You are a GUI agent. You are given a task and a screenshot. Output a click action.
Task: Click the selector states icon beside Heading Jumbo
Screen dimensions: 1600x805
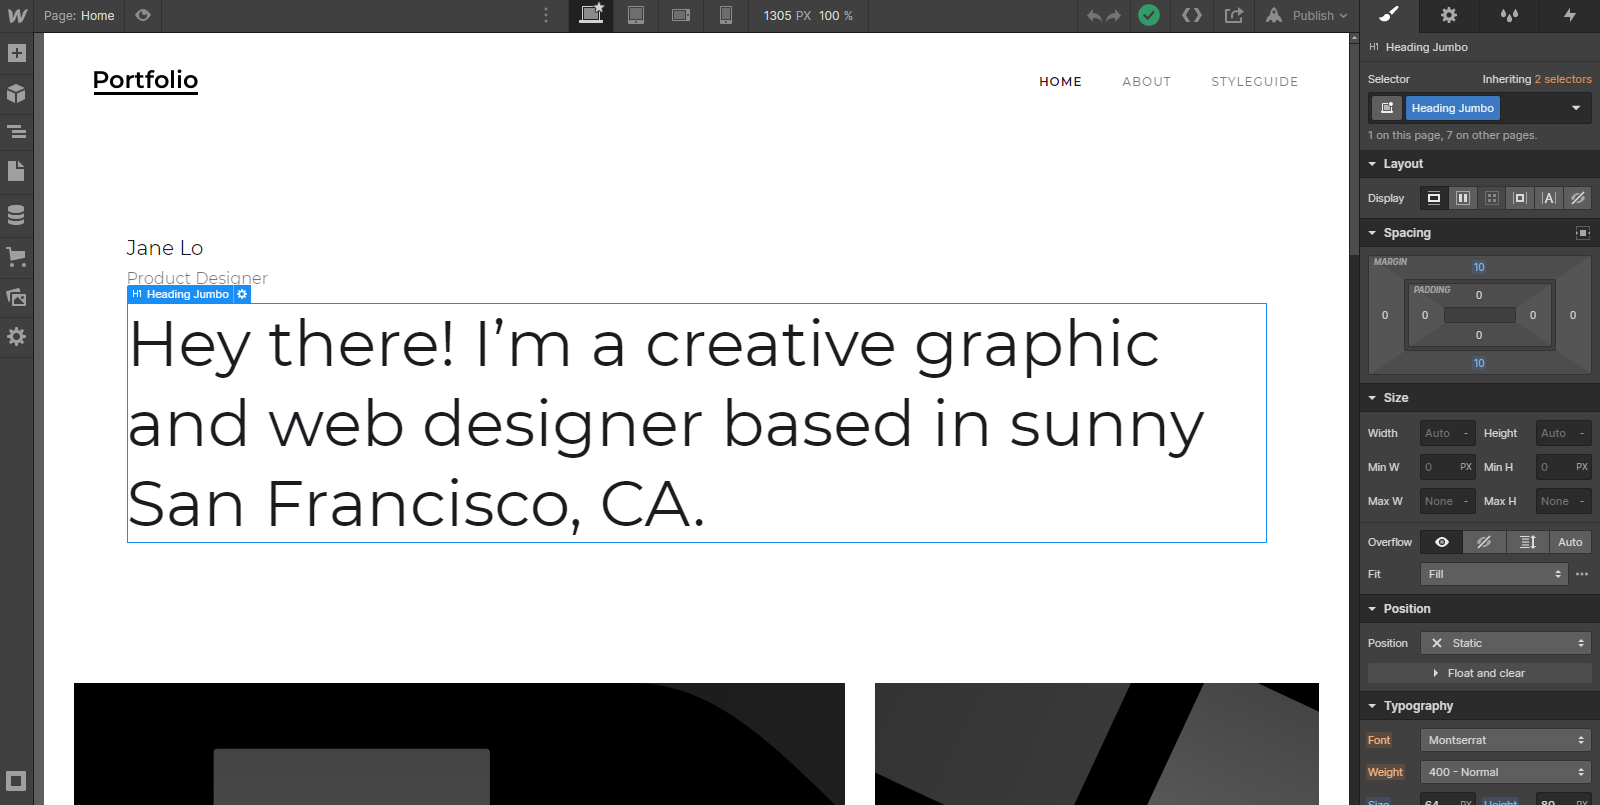click(1386, 108)
